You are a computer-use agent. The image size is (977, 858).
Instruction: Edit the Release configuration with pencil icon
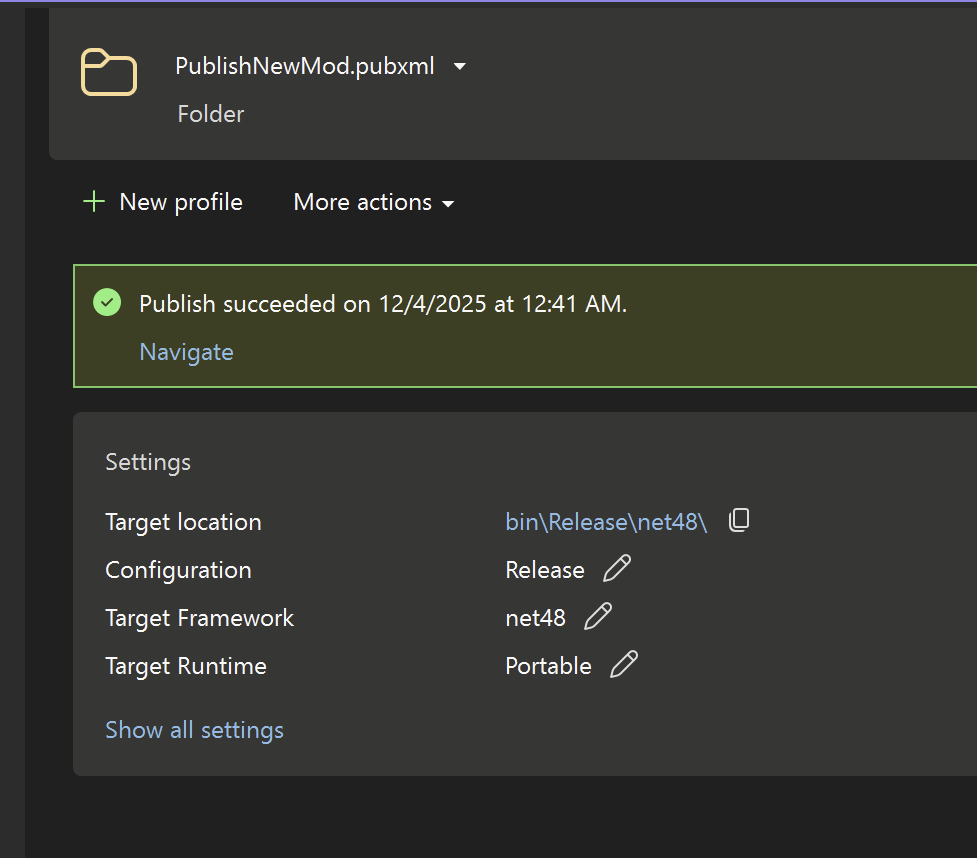point(617,568)
